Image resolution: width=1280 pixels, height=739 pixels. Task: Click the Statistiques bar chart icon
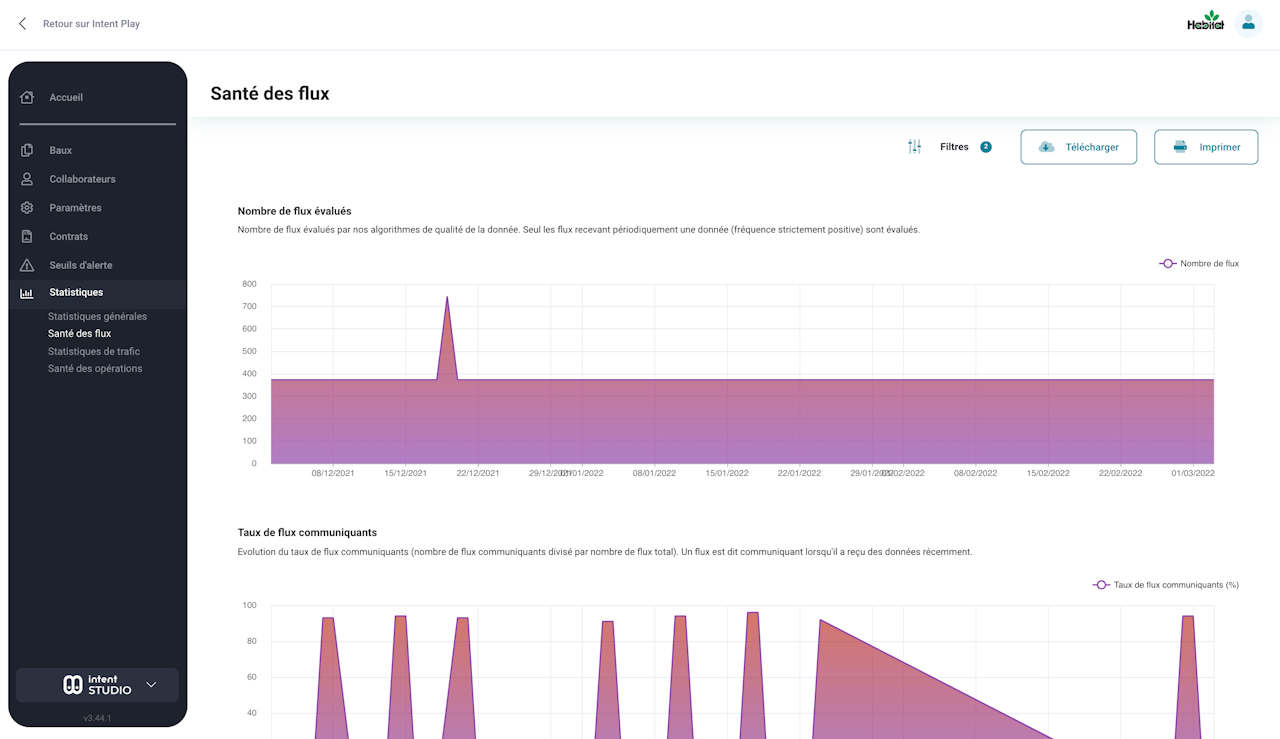click(27, 293)
